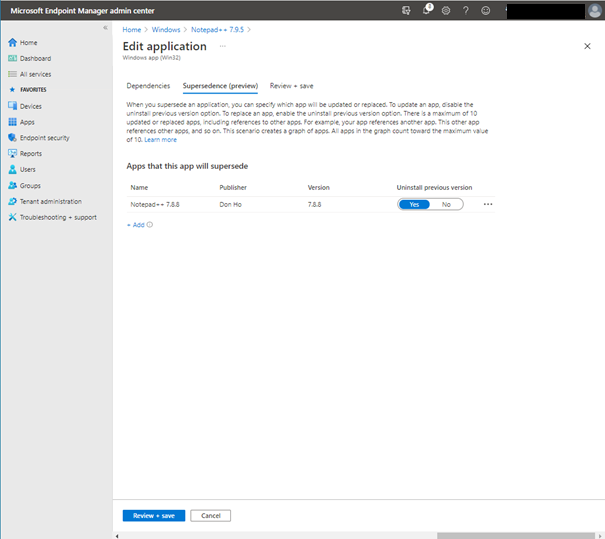Click the info icon next to Add

click(x=150, y=225)
